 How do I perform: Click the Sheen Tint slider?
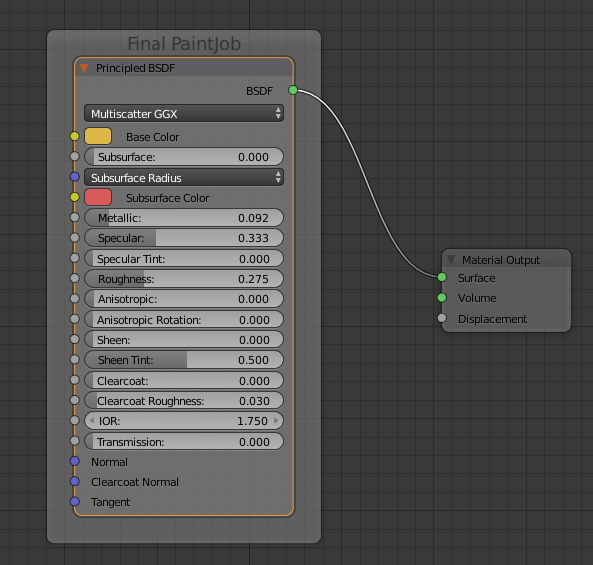184,360
